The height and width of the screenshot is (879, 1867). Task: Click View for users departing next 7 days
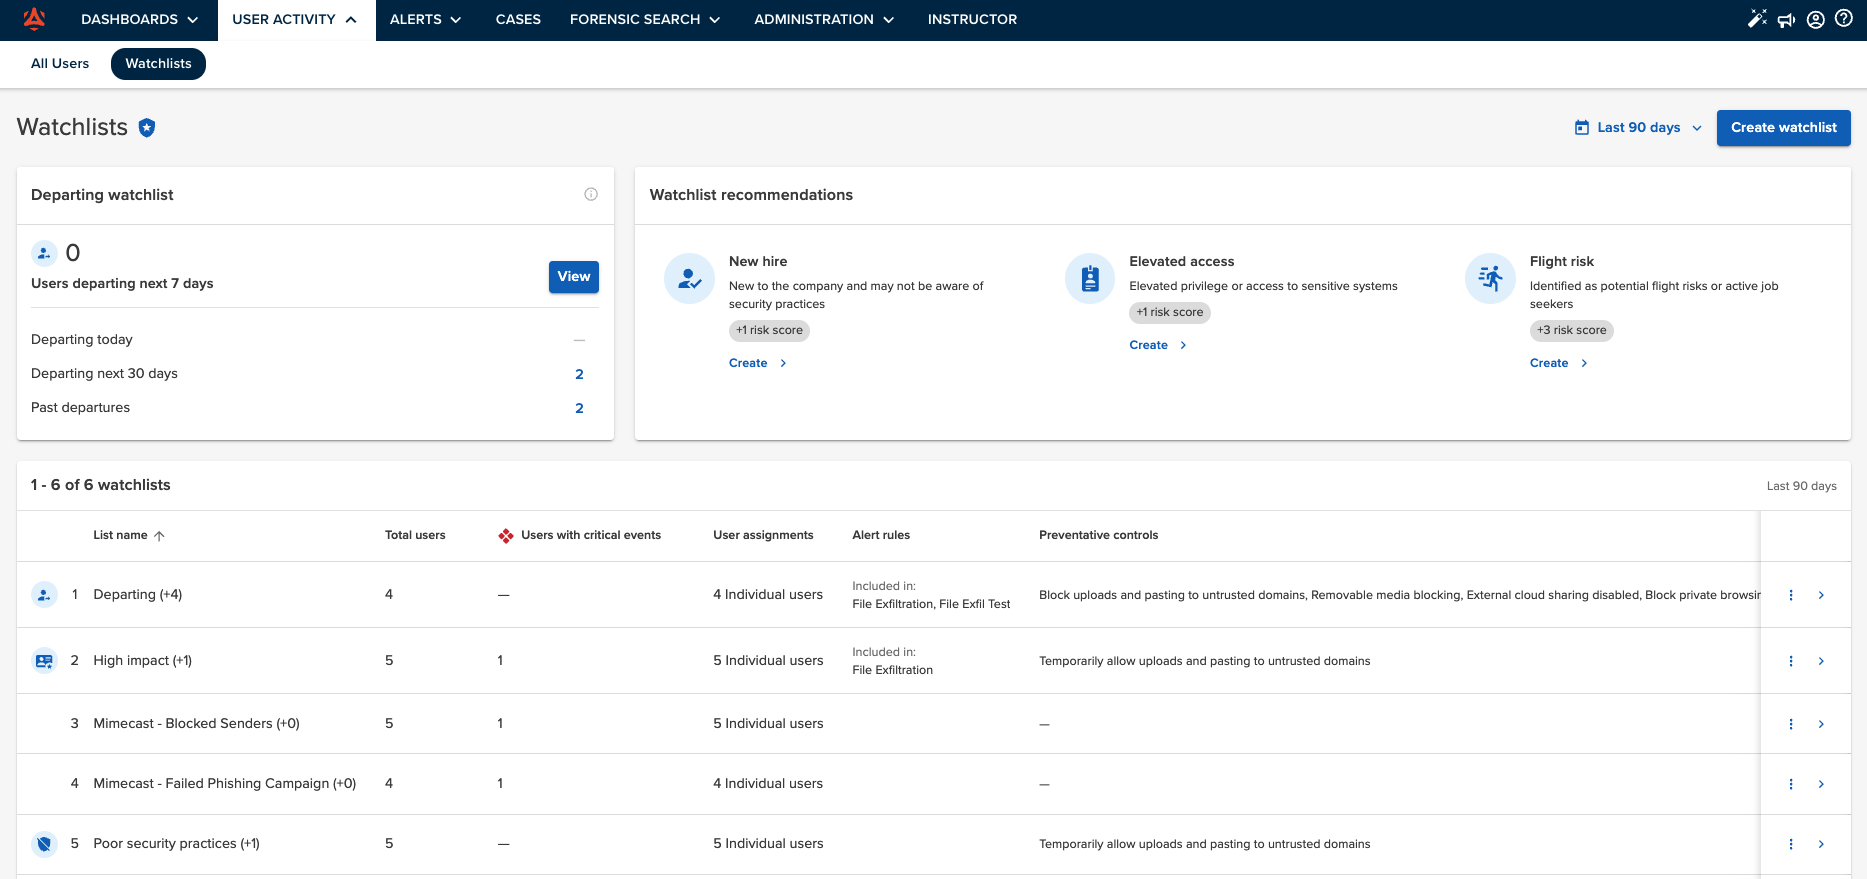[573, 277]
